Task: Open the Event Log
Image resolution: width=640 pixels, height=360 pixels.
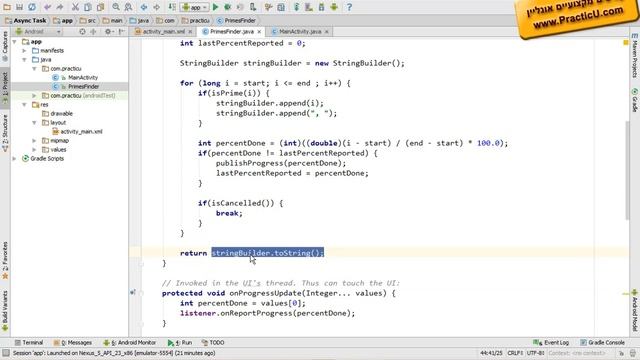Action: (x=551, y=342)
